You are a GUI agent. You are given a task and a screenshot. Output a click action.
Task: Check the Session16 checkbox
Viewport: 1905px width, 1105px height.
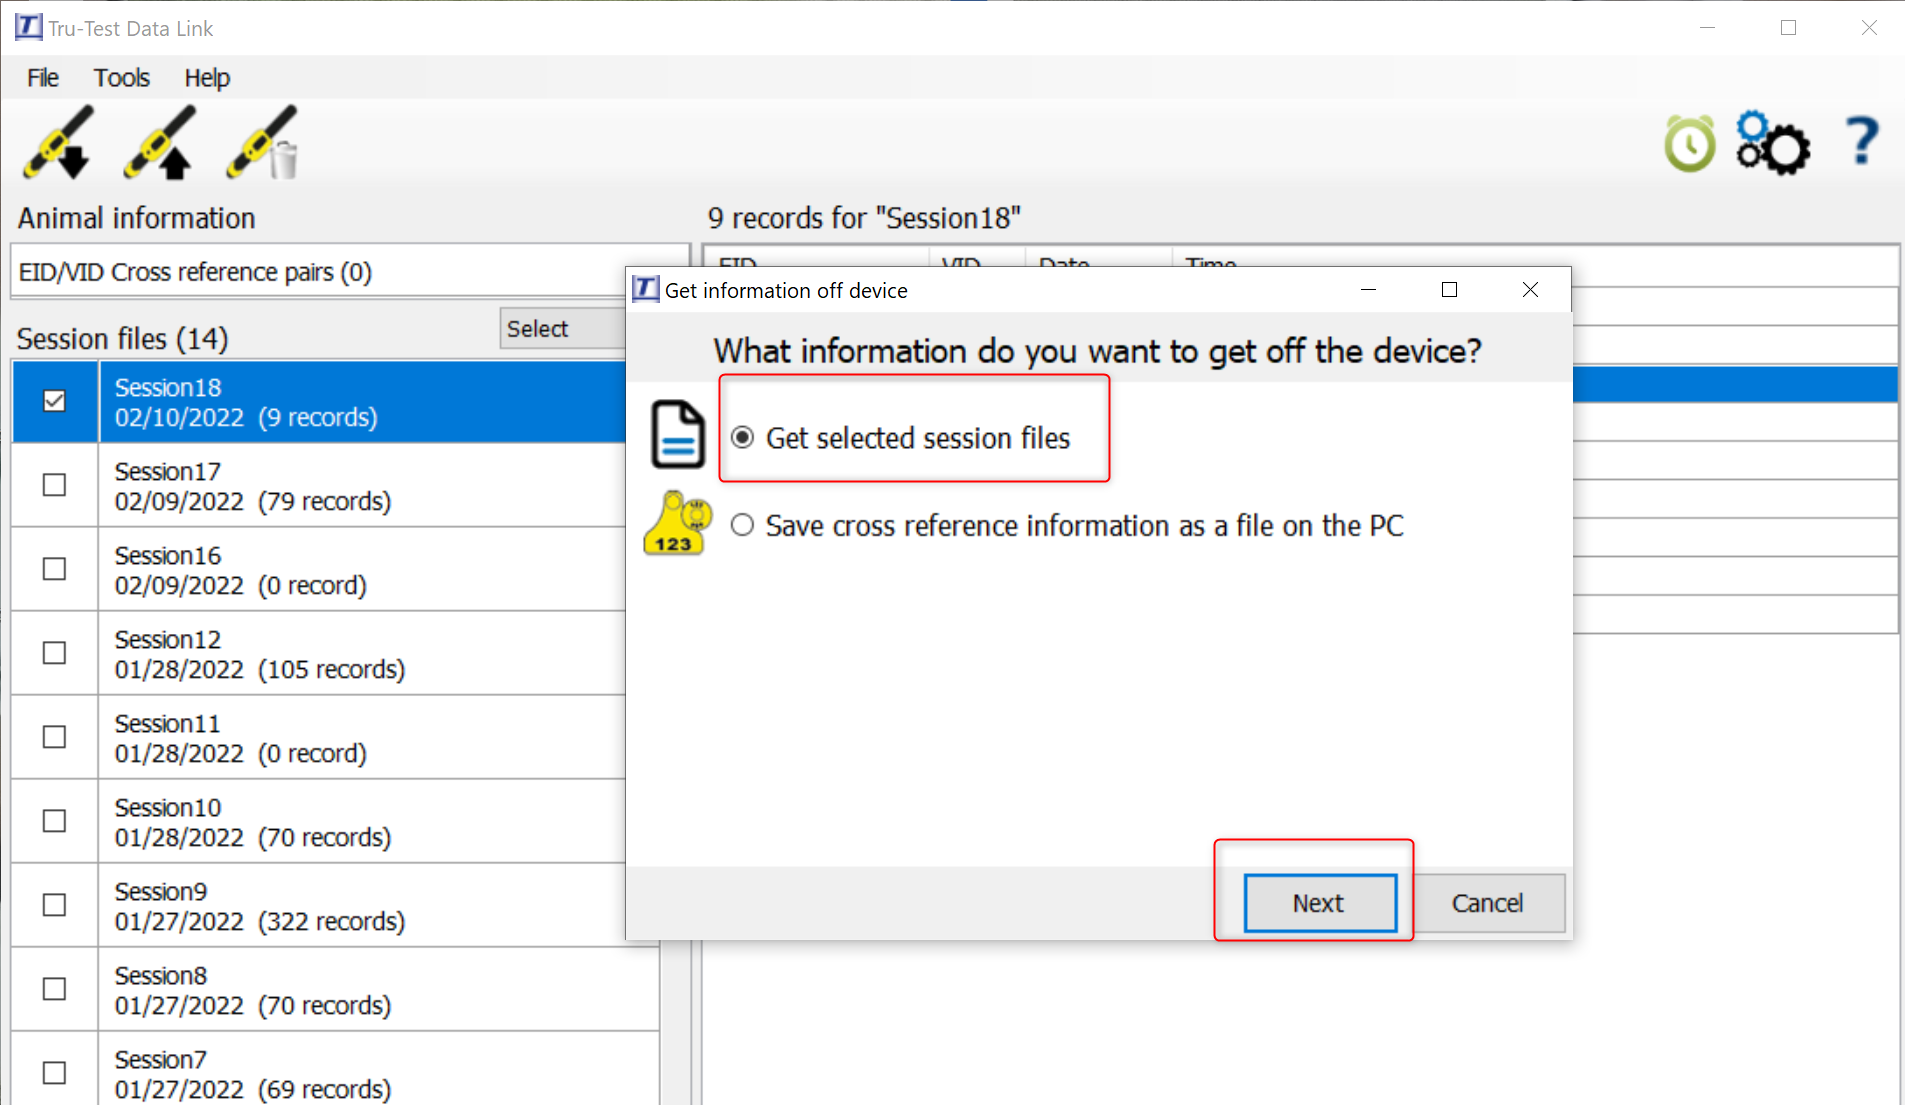54,569
